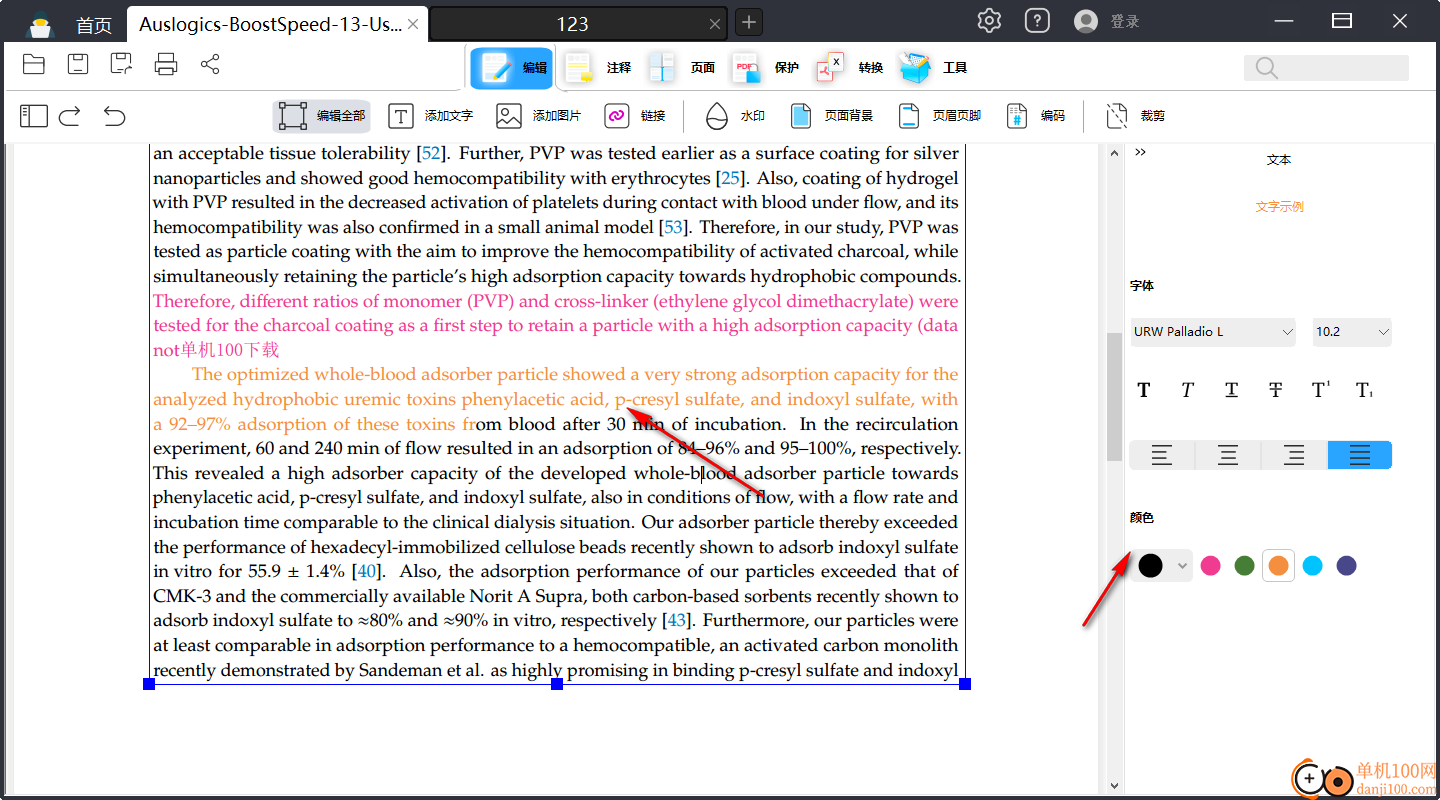
Task: Open the URW Palladio L font dropdown
Action: coord(1212,332)
